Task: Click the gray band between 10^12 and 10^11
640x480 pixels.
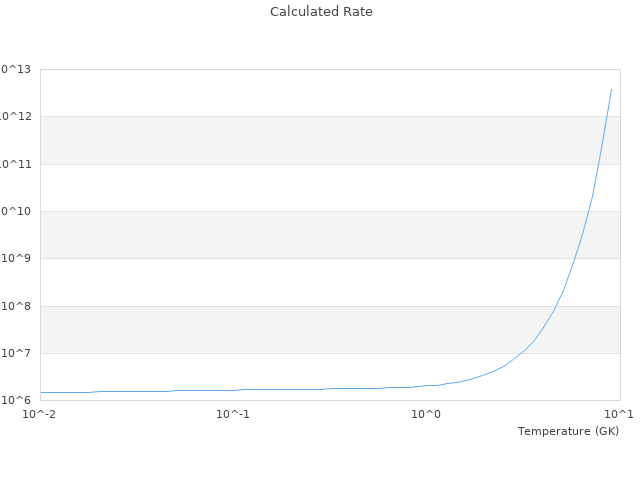Action: click(x=330, y=140)
